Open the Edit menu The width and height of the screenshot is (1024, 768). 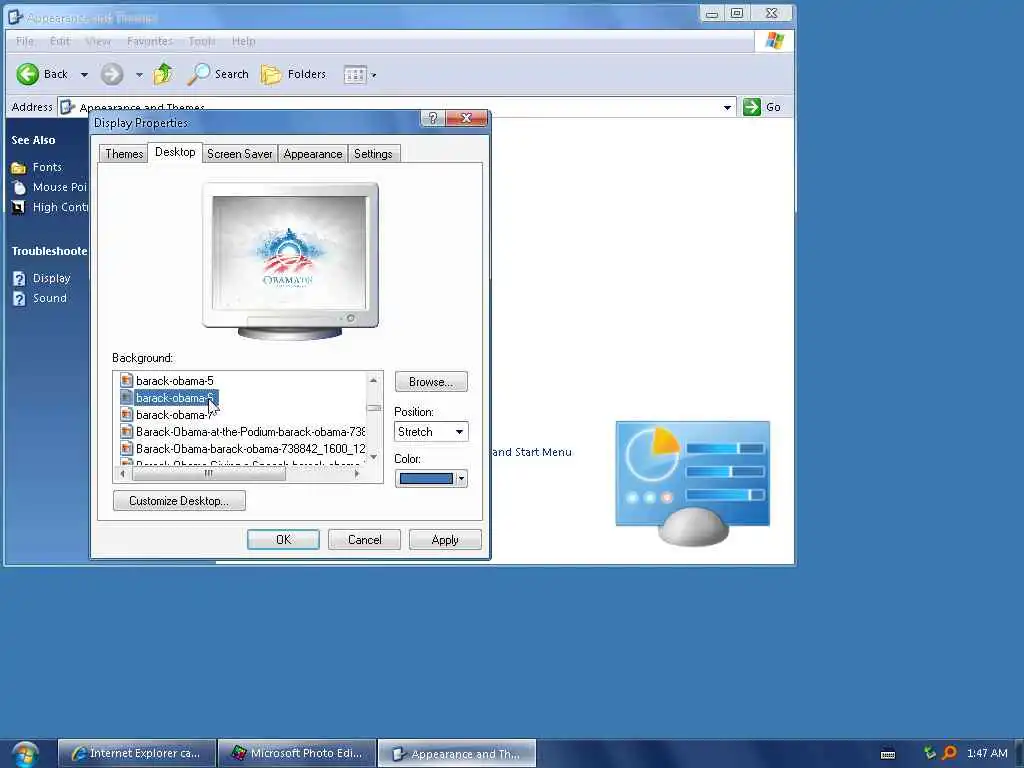click(x=59, y=41)
